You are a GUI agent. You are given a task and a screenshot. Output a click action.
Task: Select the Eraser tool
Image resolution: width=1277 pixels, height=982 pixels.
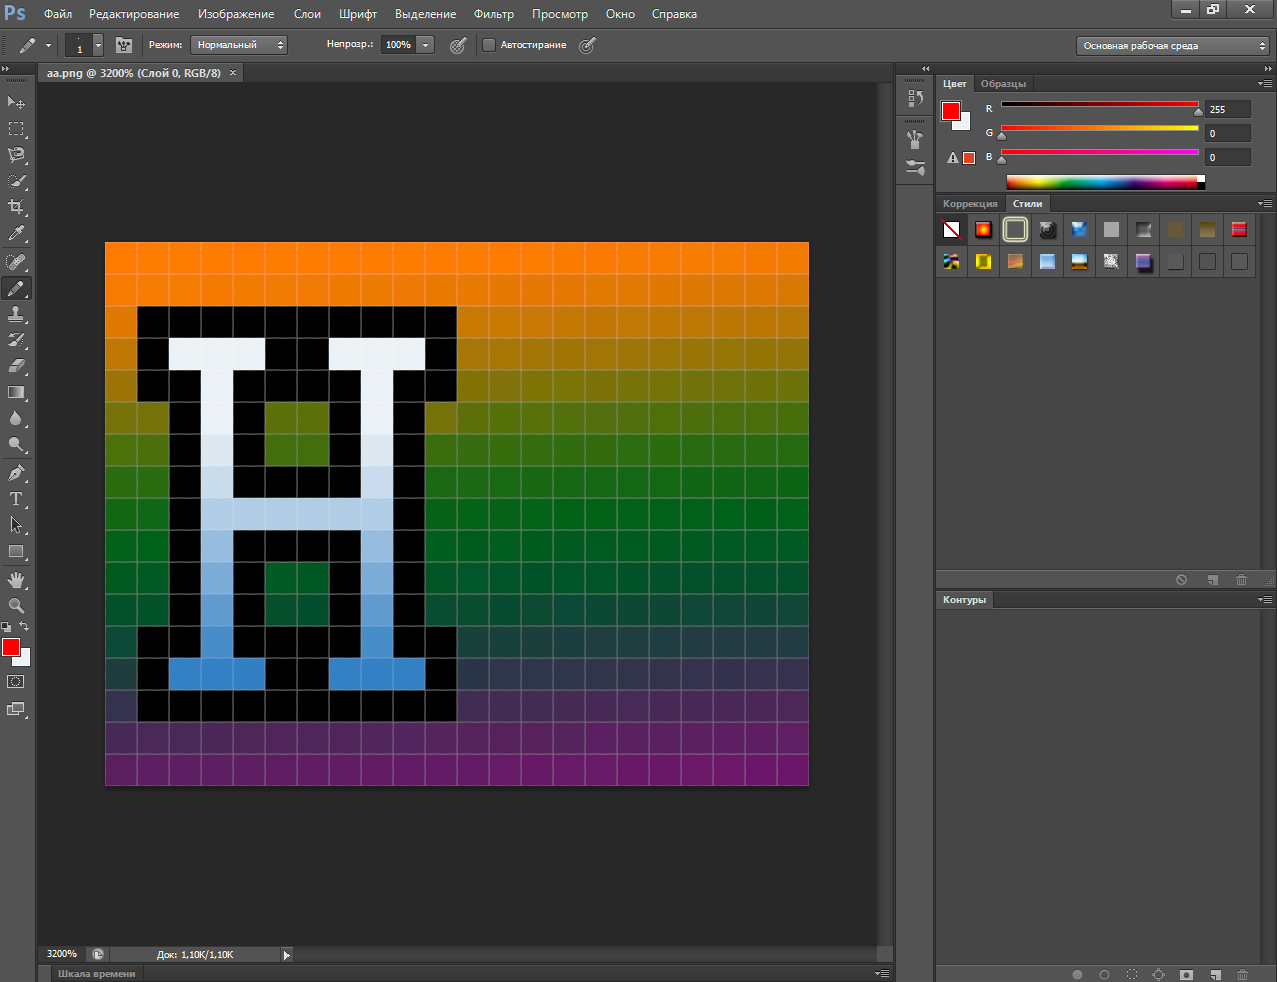[16, 366]
